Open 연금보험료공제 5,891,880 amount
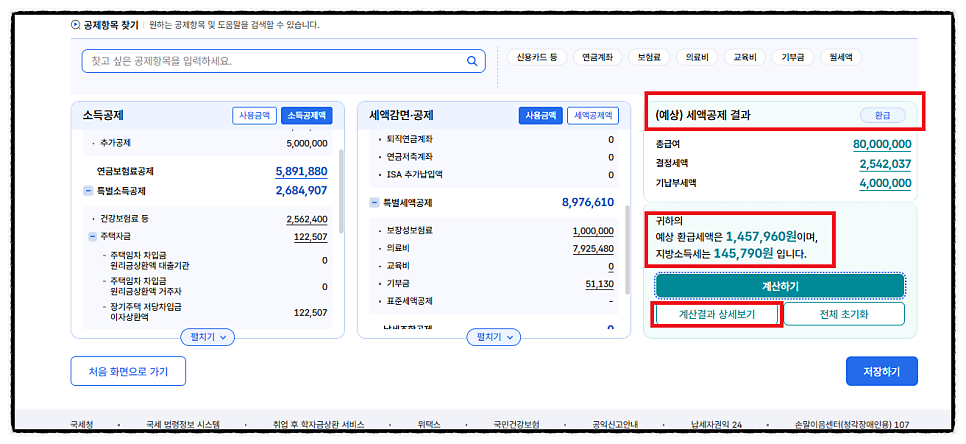The height and width of the screenshot is (444, 966). (x=301, y=172)
